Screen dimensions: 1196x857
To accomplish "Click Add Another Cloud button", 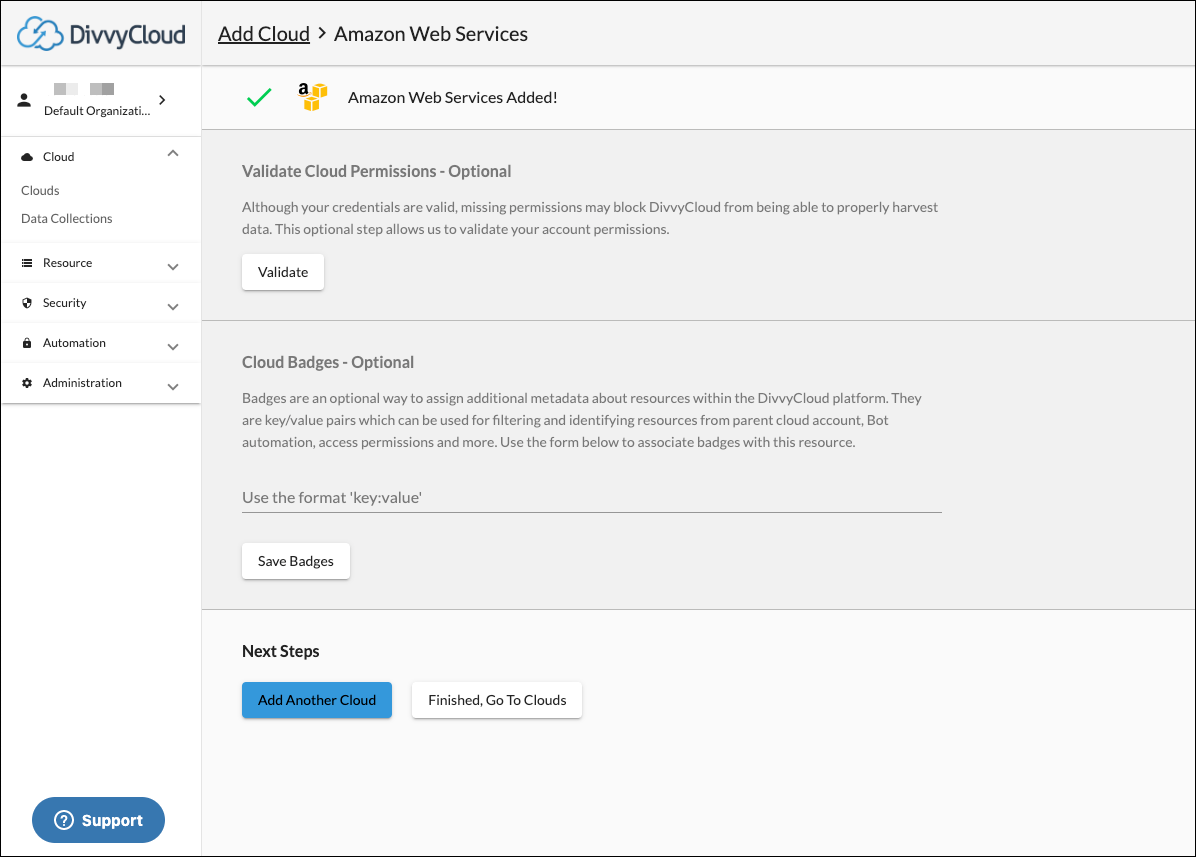I will coord(317,700).
